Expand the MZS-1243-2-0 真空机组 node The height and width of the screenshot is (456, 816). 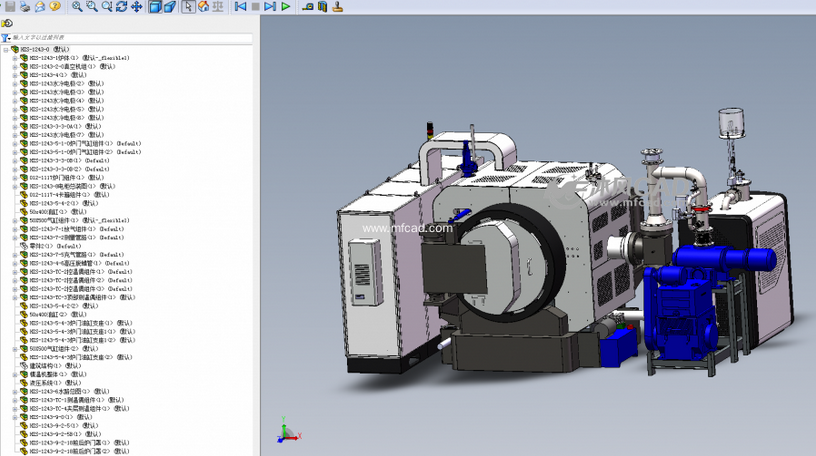(x=15, y=66)
